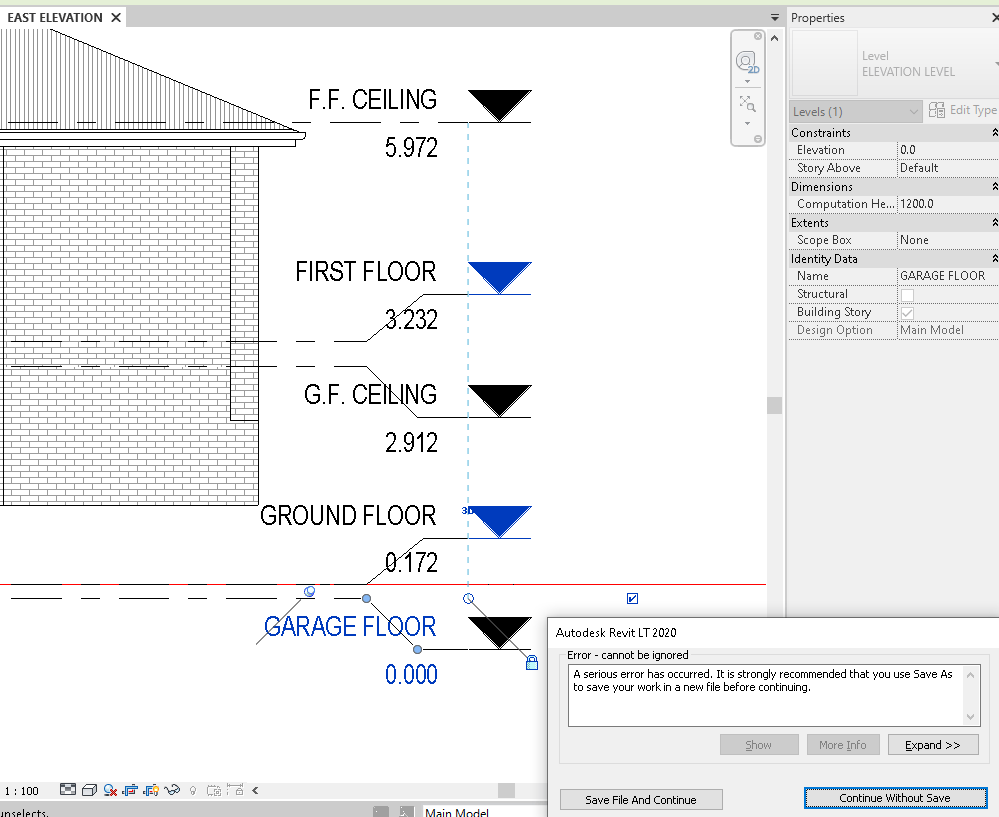
Task: Turn on Reveal Hidden Elements lightbulb
Action: coord(192,791)
